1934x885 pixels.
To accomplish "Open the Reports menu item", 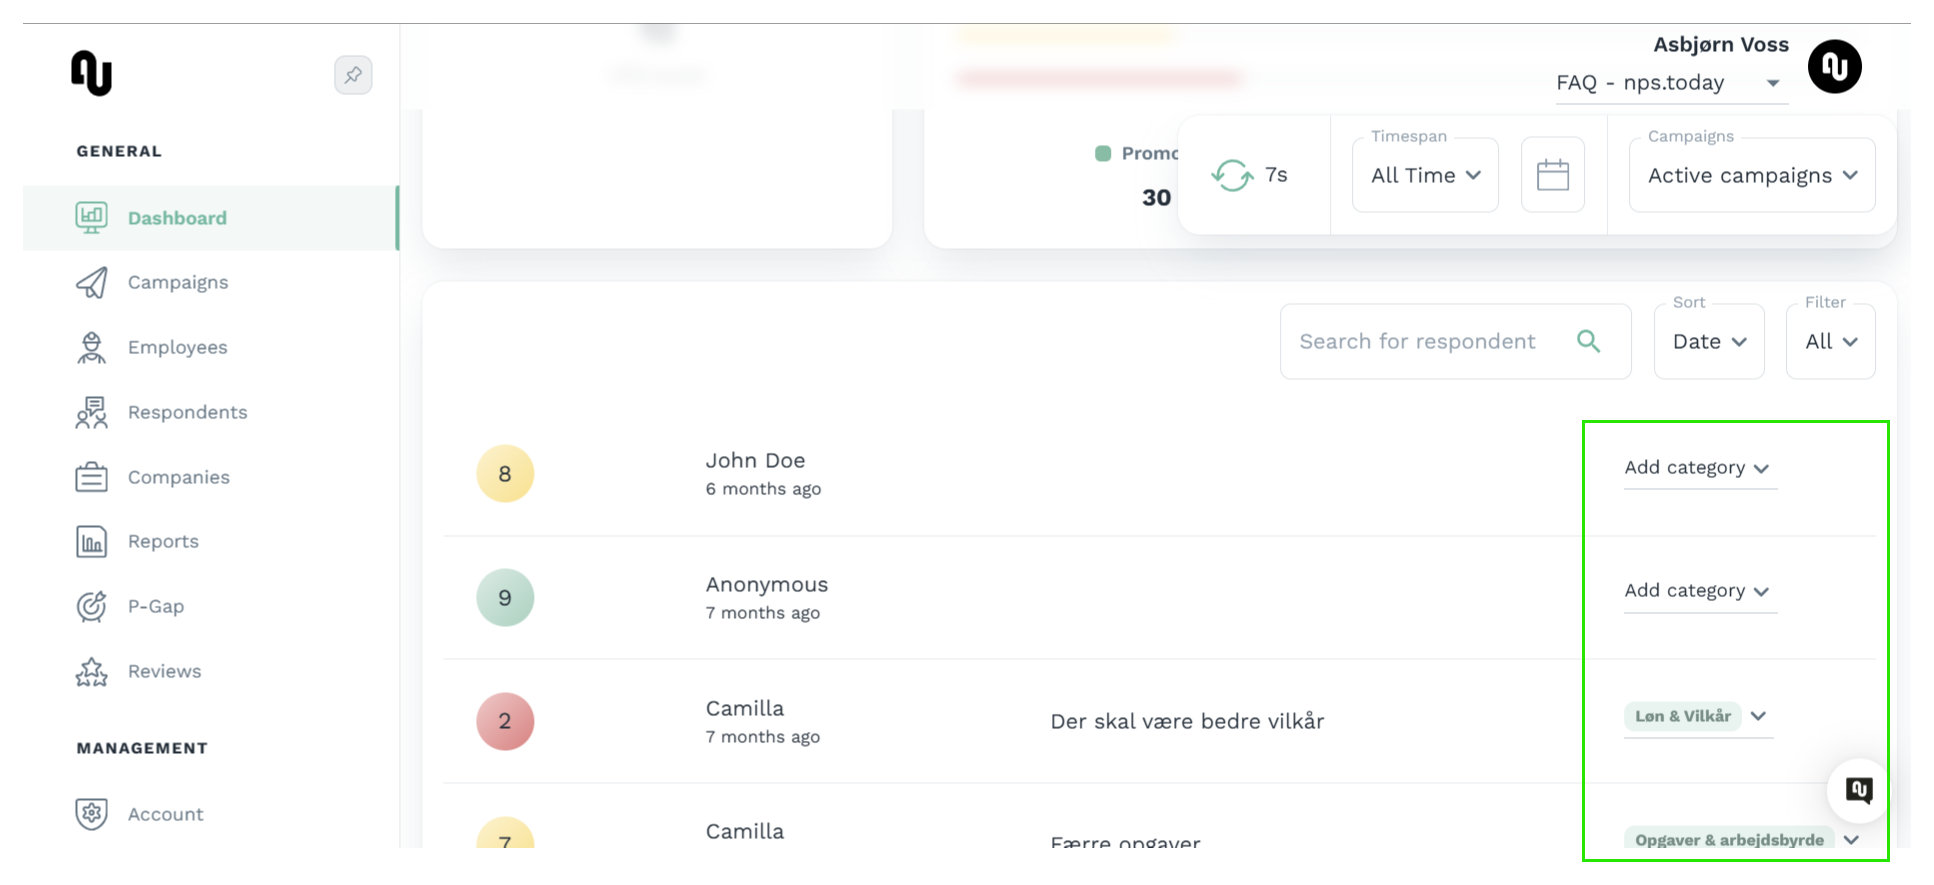I will point(163,542).
